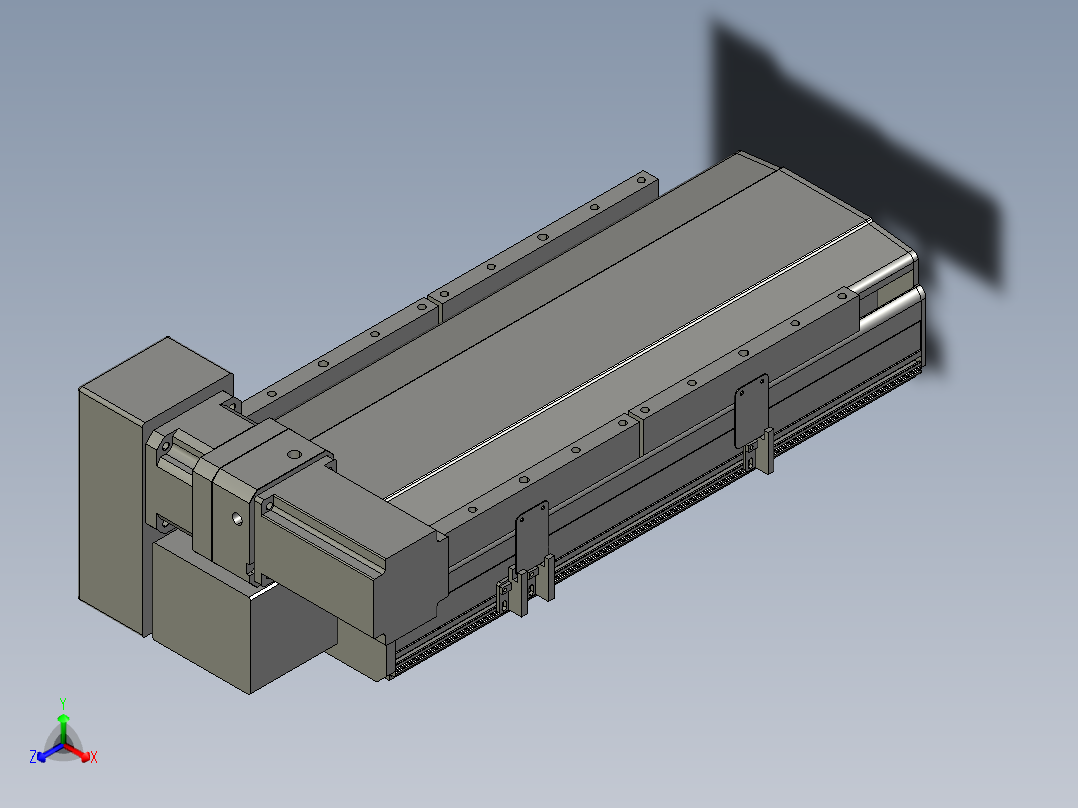
Task: Select the tall motor block at far left
Action: 110,500
